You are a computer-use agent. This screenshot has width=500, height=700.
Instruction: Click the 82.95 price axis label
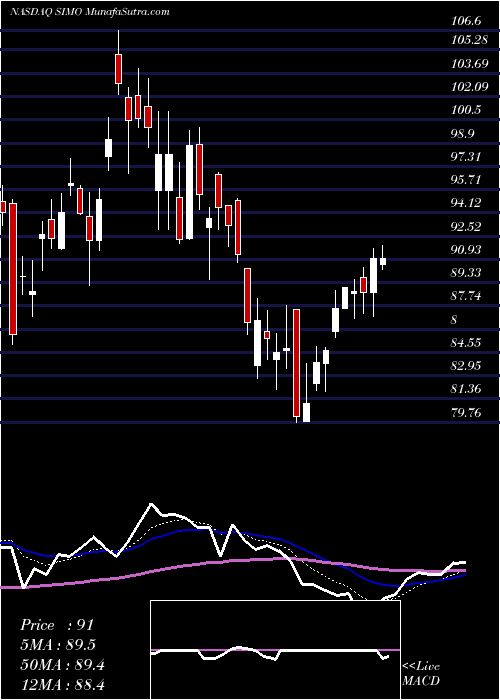pyautogui.click(x=467, y=366)
